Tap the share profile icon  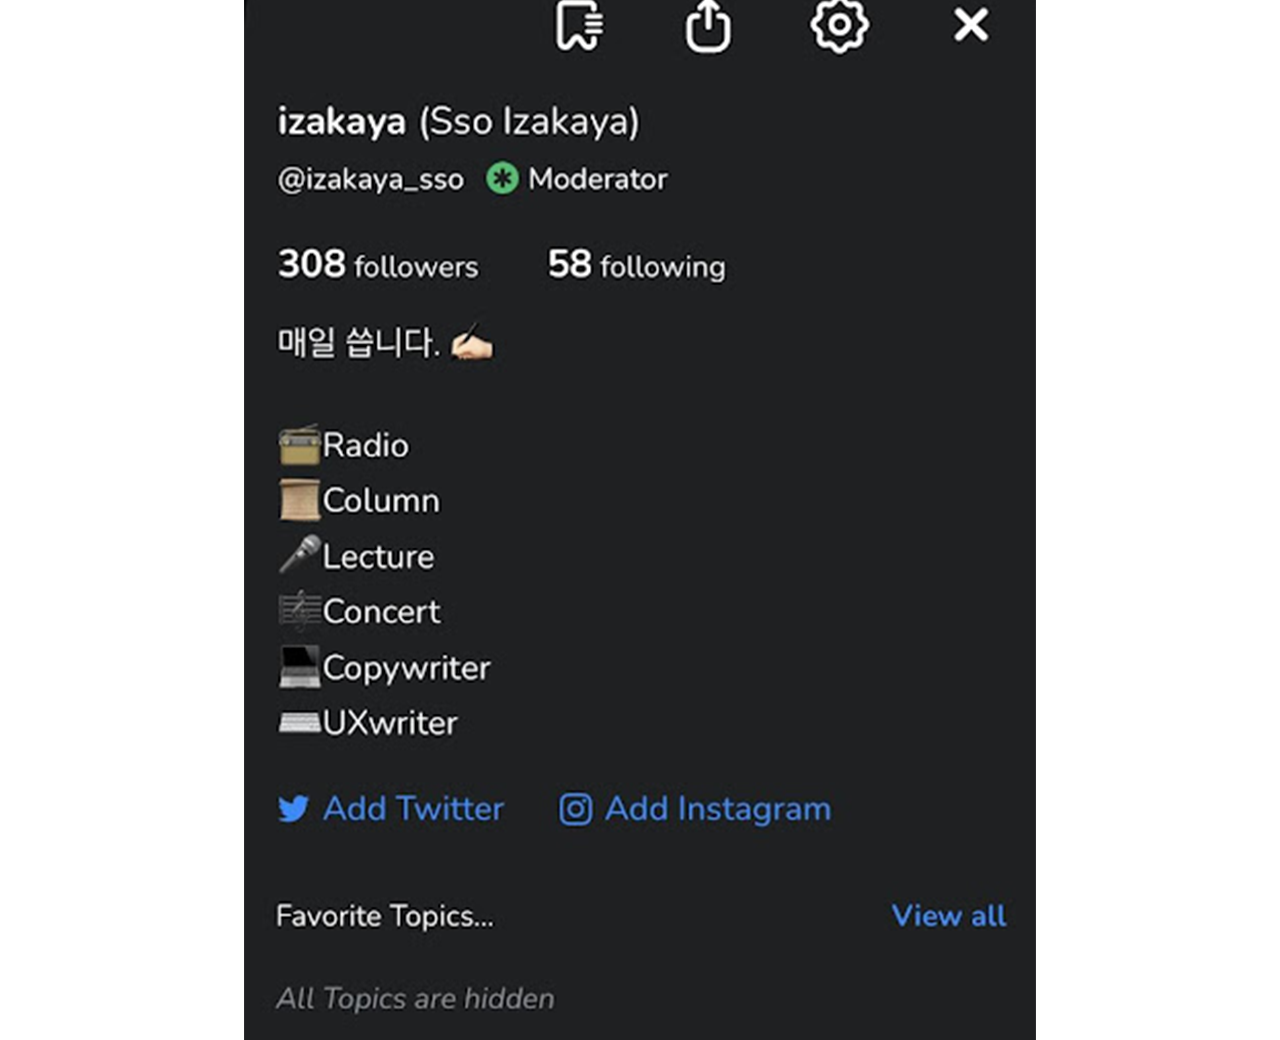pos(708,25)
